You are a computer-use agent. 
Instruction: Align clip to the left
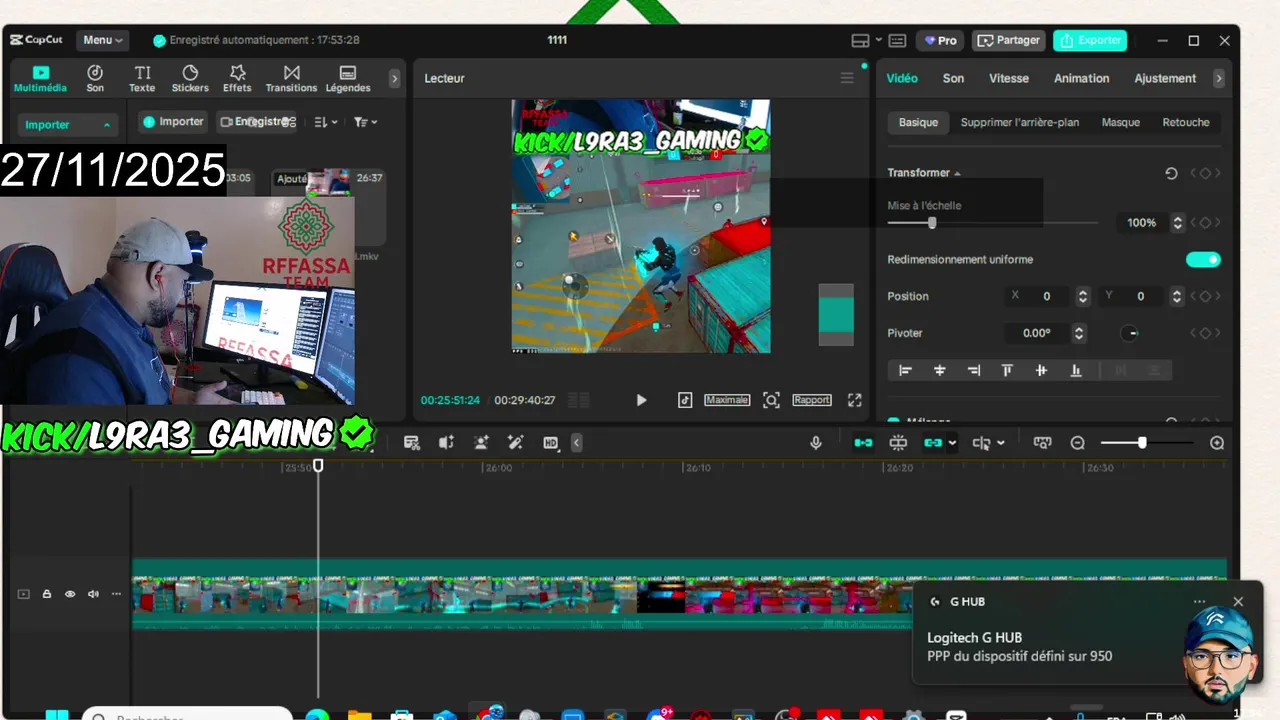tap(905, 370)
